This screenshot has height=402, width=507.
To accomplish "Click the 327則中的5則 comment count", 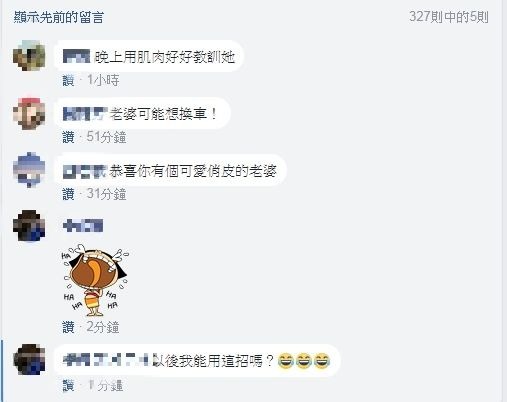I will click(449, 17).
